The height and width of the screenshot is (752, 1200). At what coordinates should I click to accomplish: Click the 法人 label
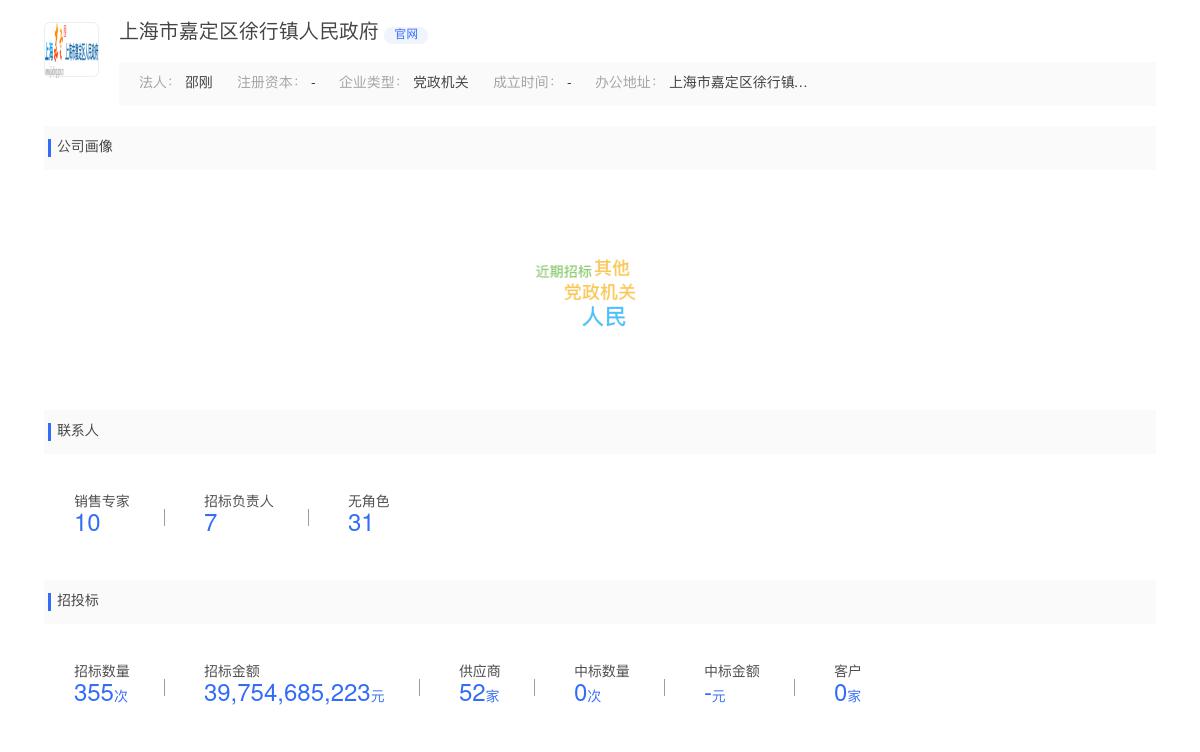click(156, 83)
